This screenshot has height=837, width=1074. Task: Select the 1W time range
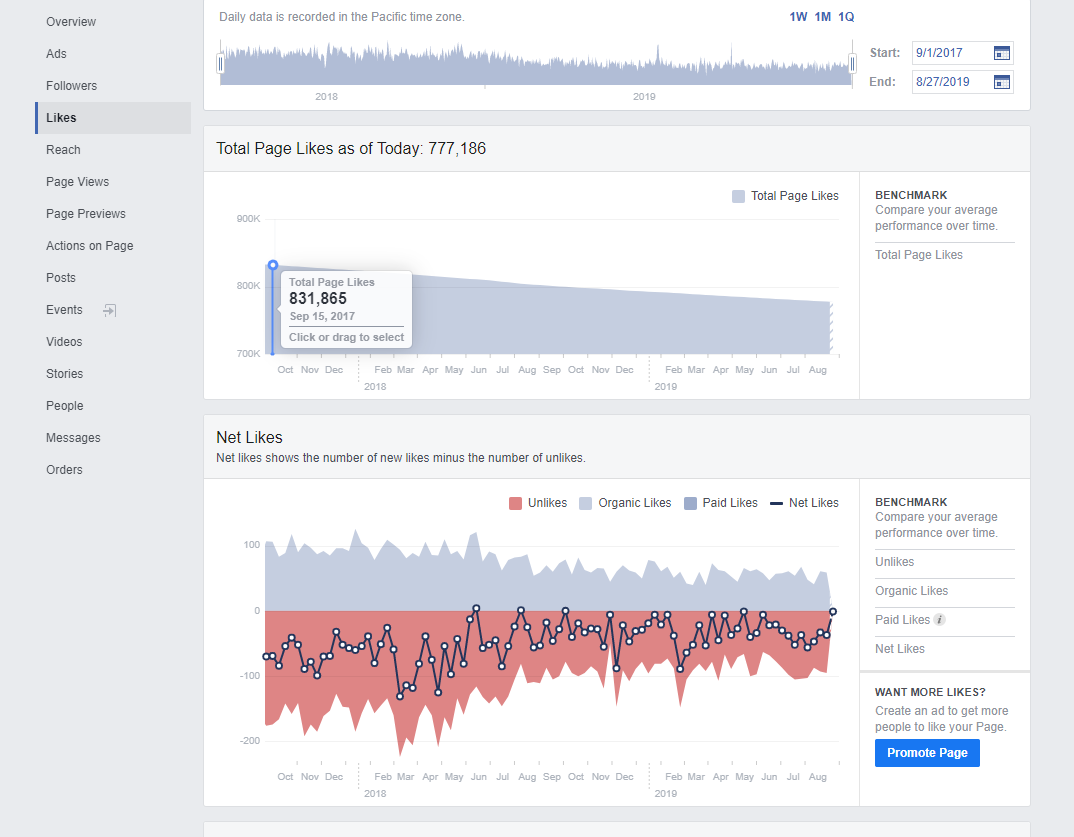(798, 17)
